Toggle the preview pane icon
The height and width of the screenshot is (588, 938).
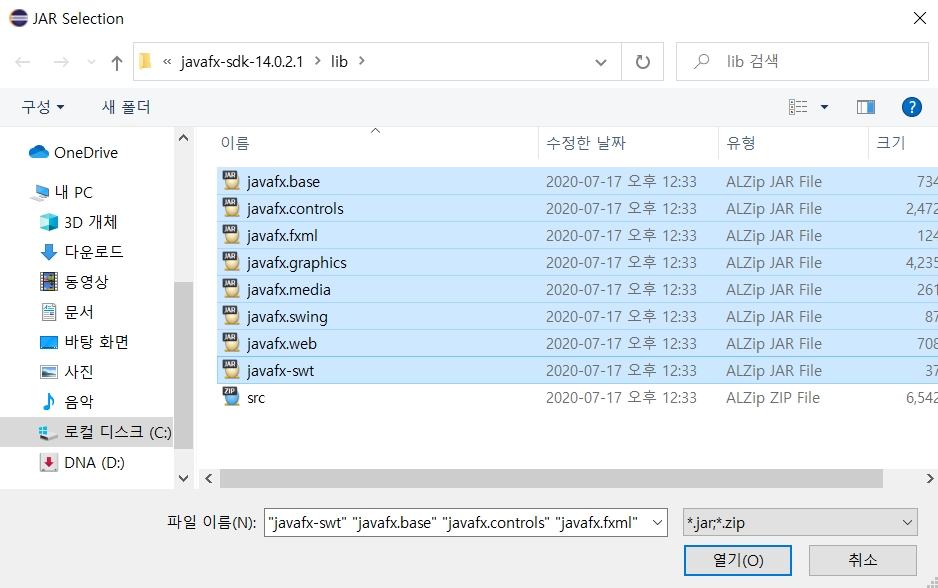[866, 107]
